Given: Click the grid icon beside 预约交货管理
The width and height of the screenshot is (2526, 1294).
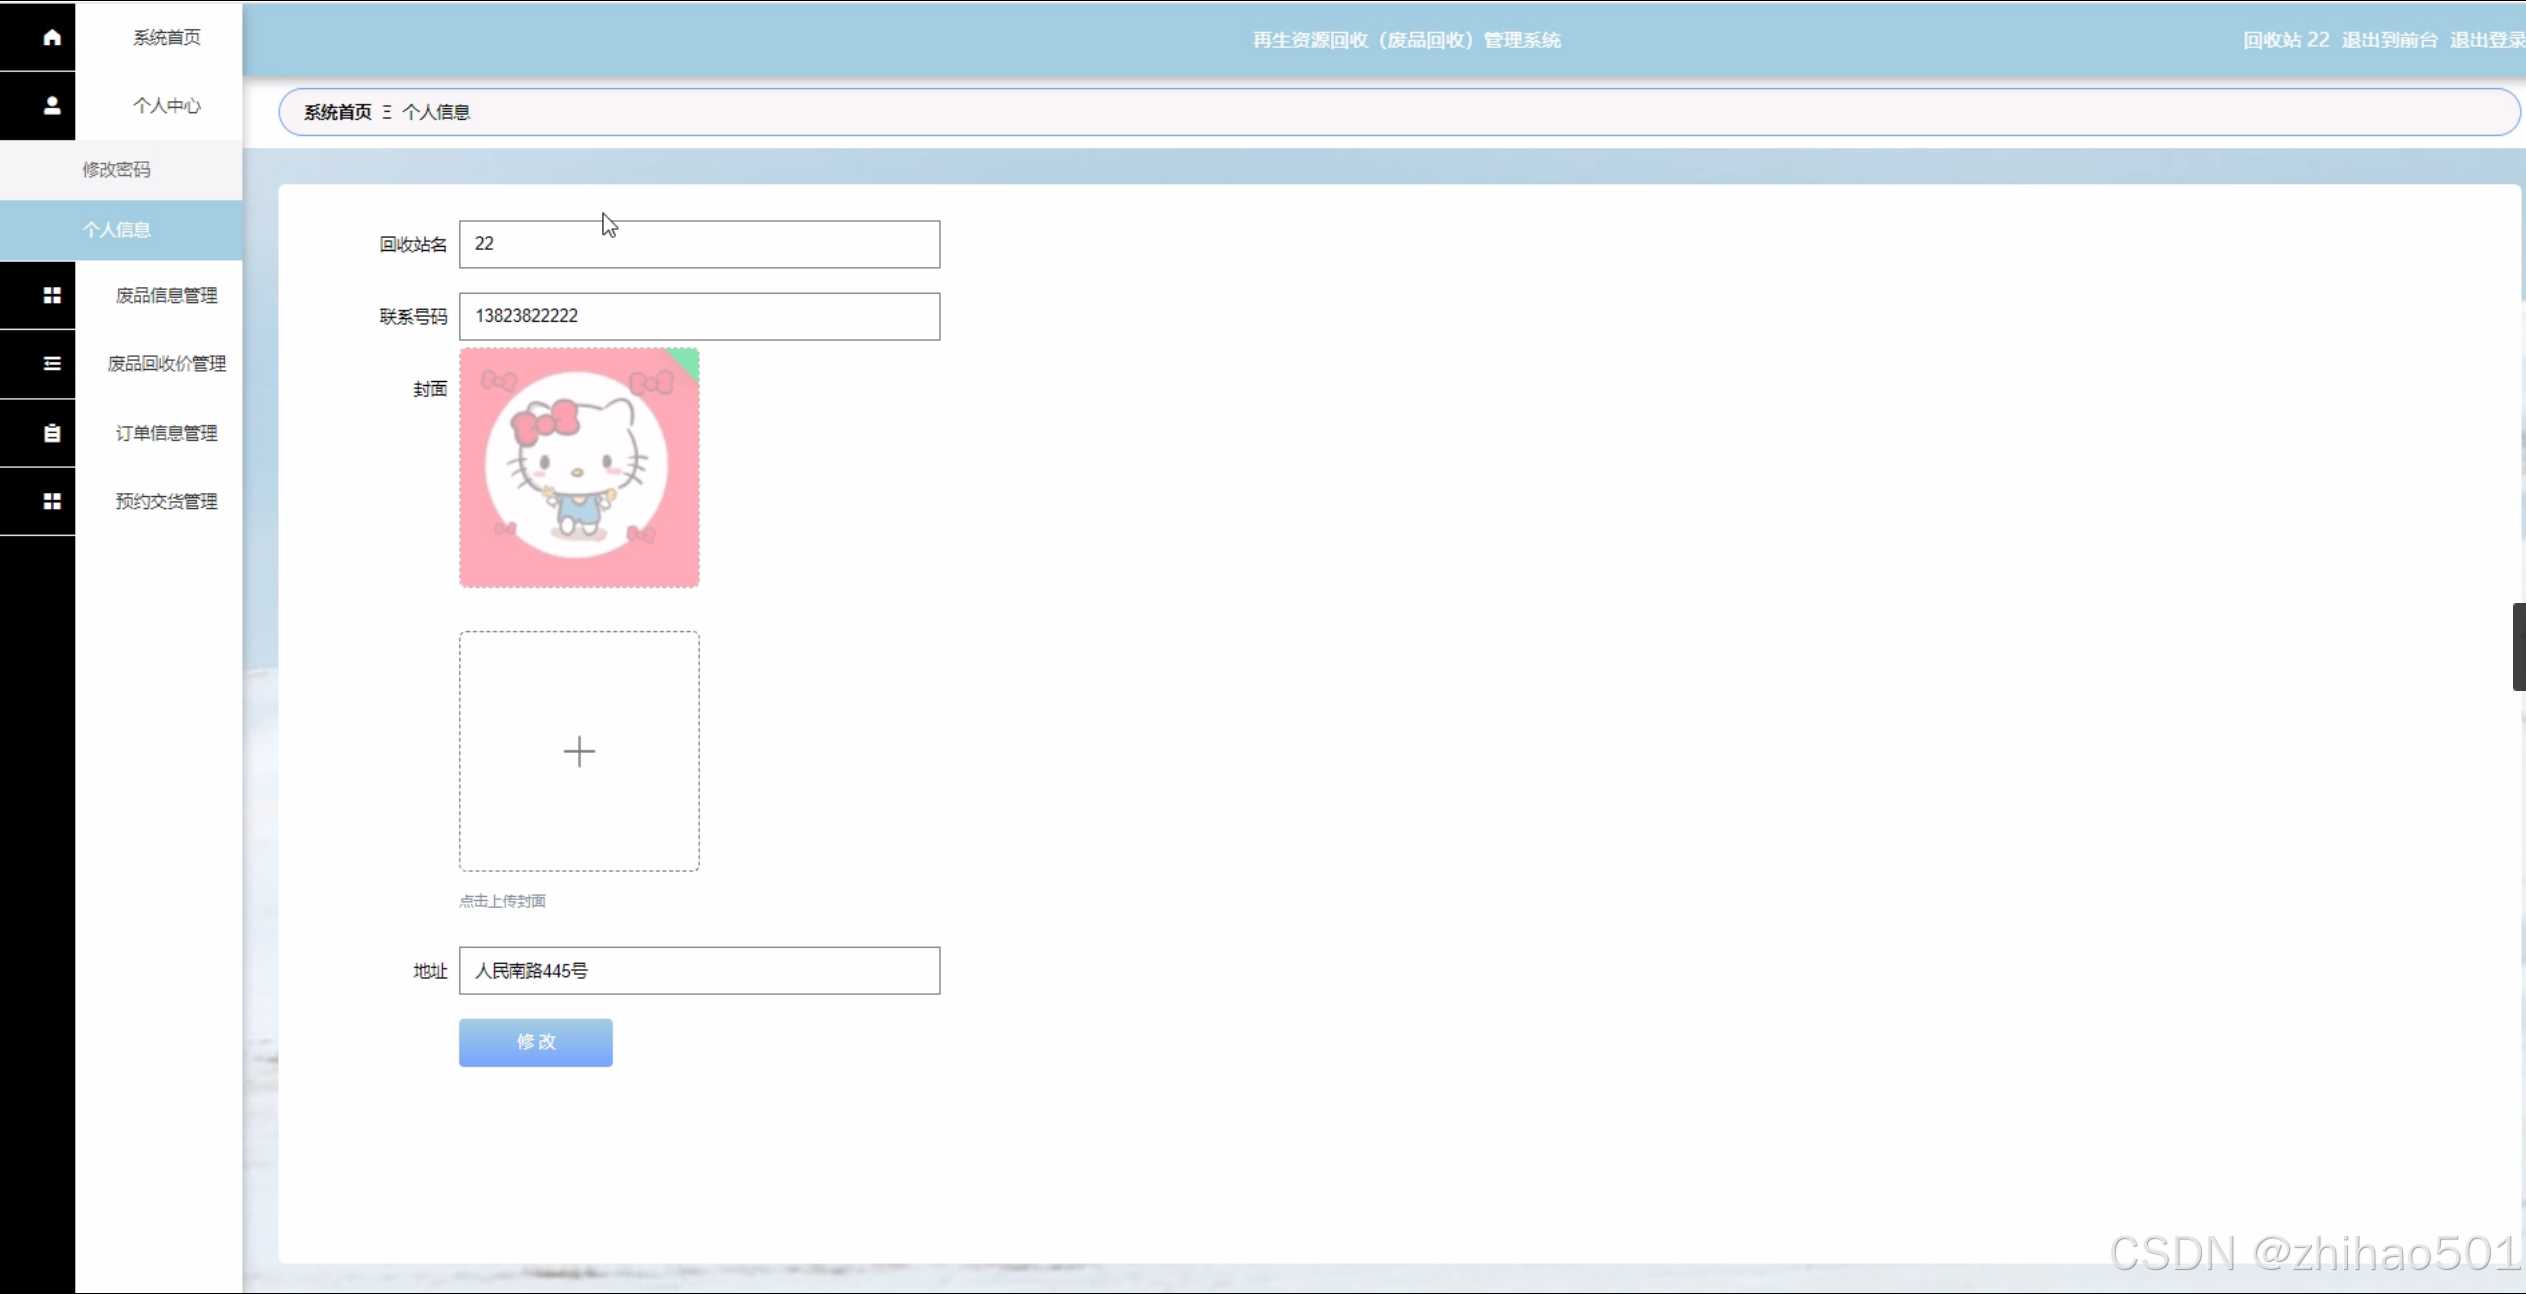Looking at the screenshot, I should click(52, 501).
